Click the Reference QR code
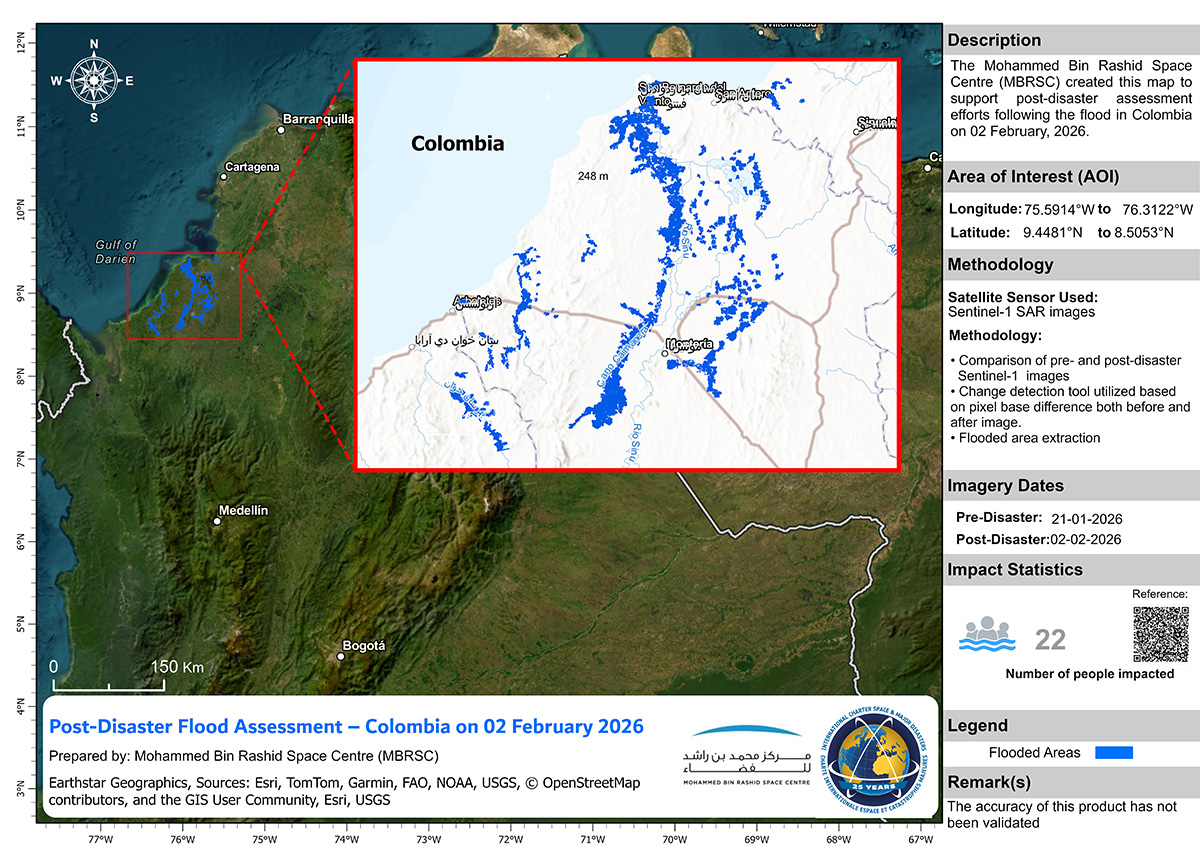This screenshot has height=849, width=1200. pos(1161,633)
